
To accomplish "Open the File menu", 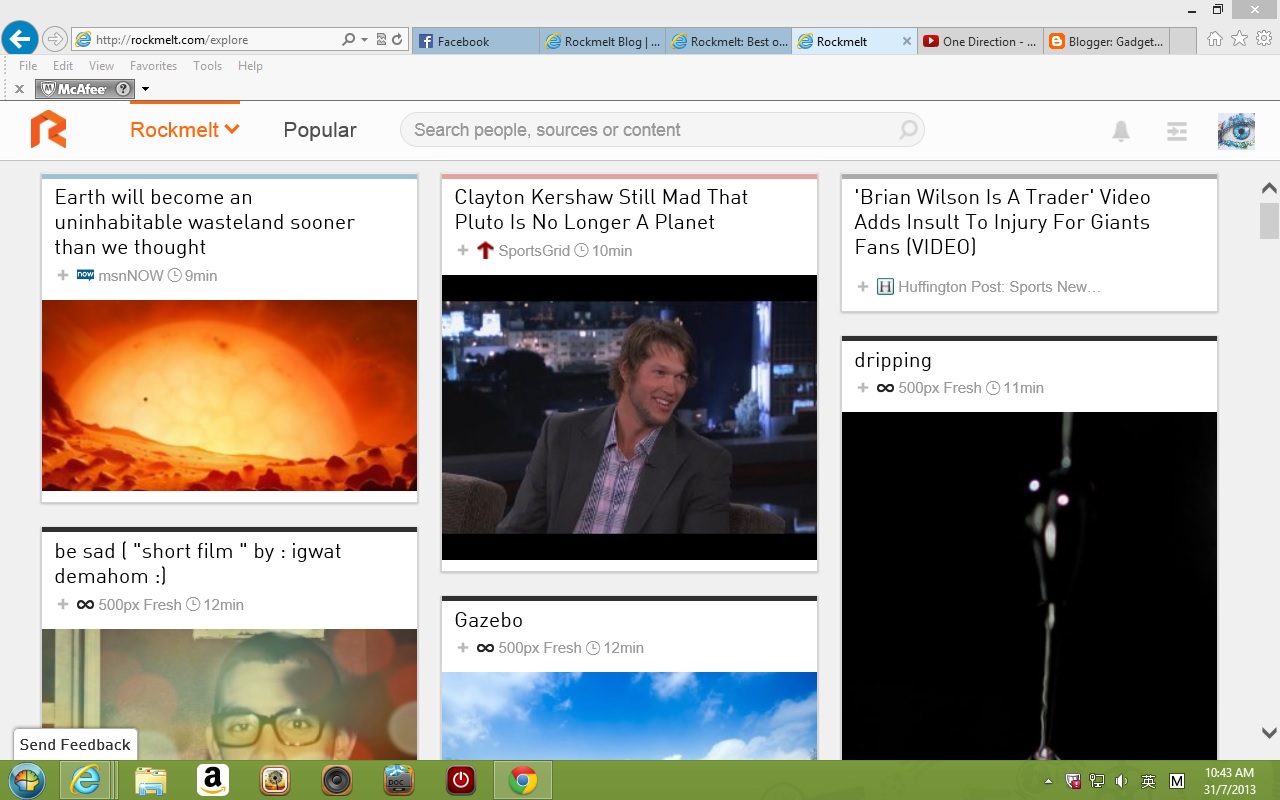I will (28, 66).
